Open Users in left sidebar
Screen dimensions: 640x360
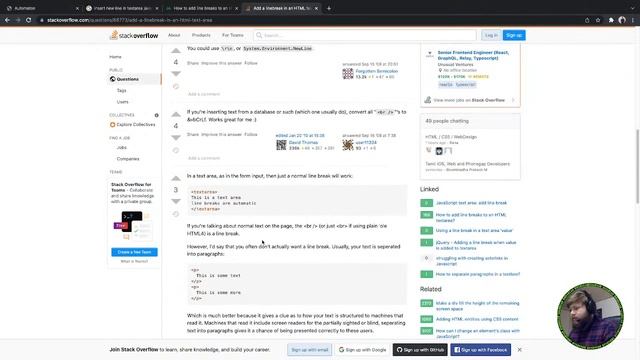tap(122, 102)
